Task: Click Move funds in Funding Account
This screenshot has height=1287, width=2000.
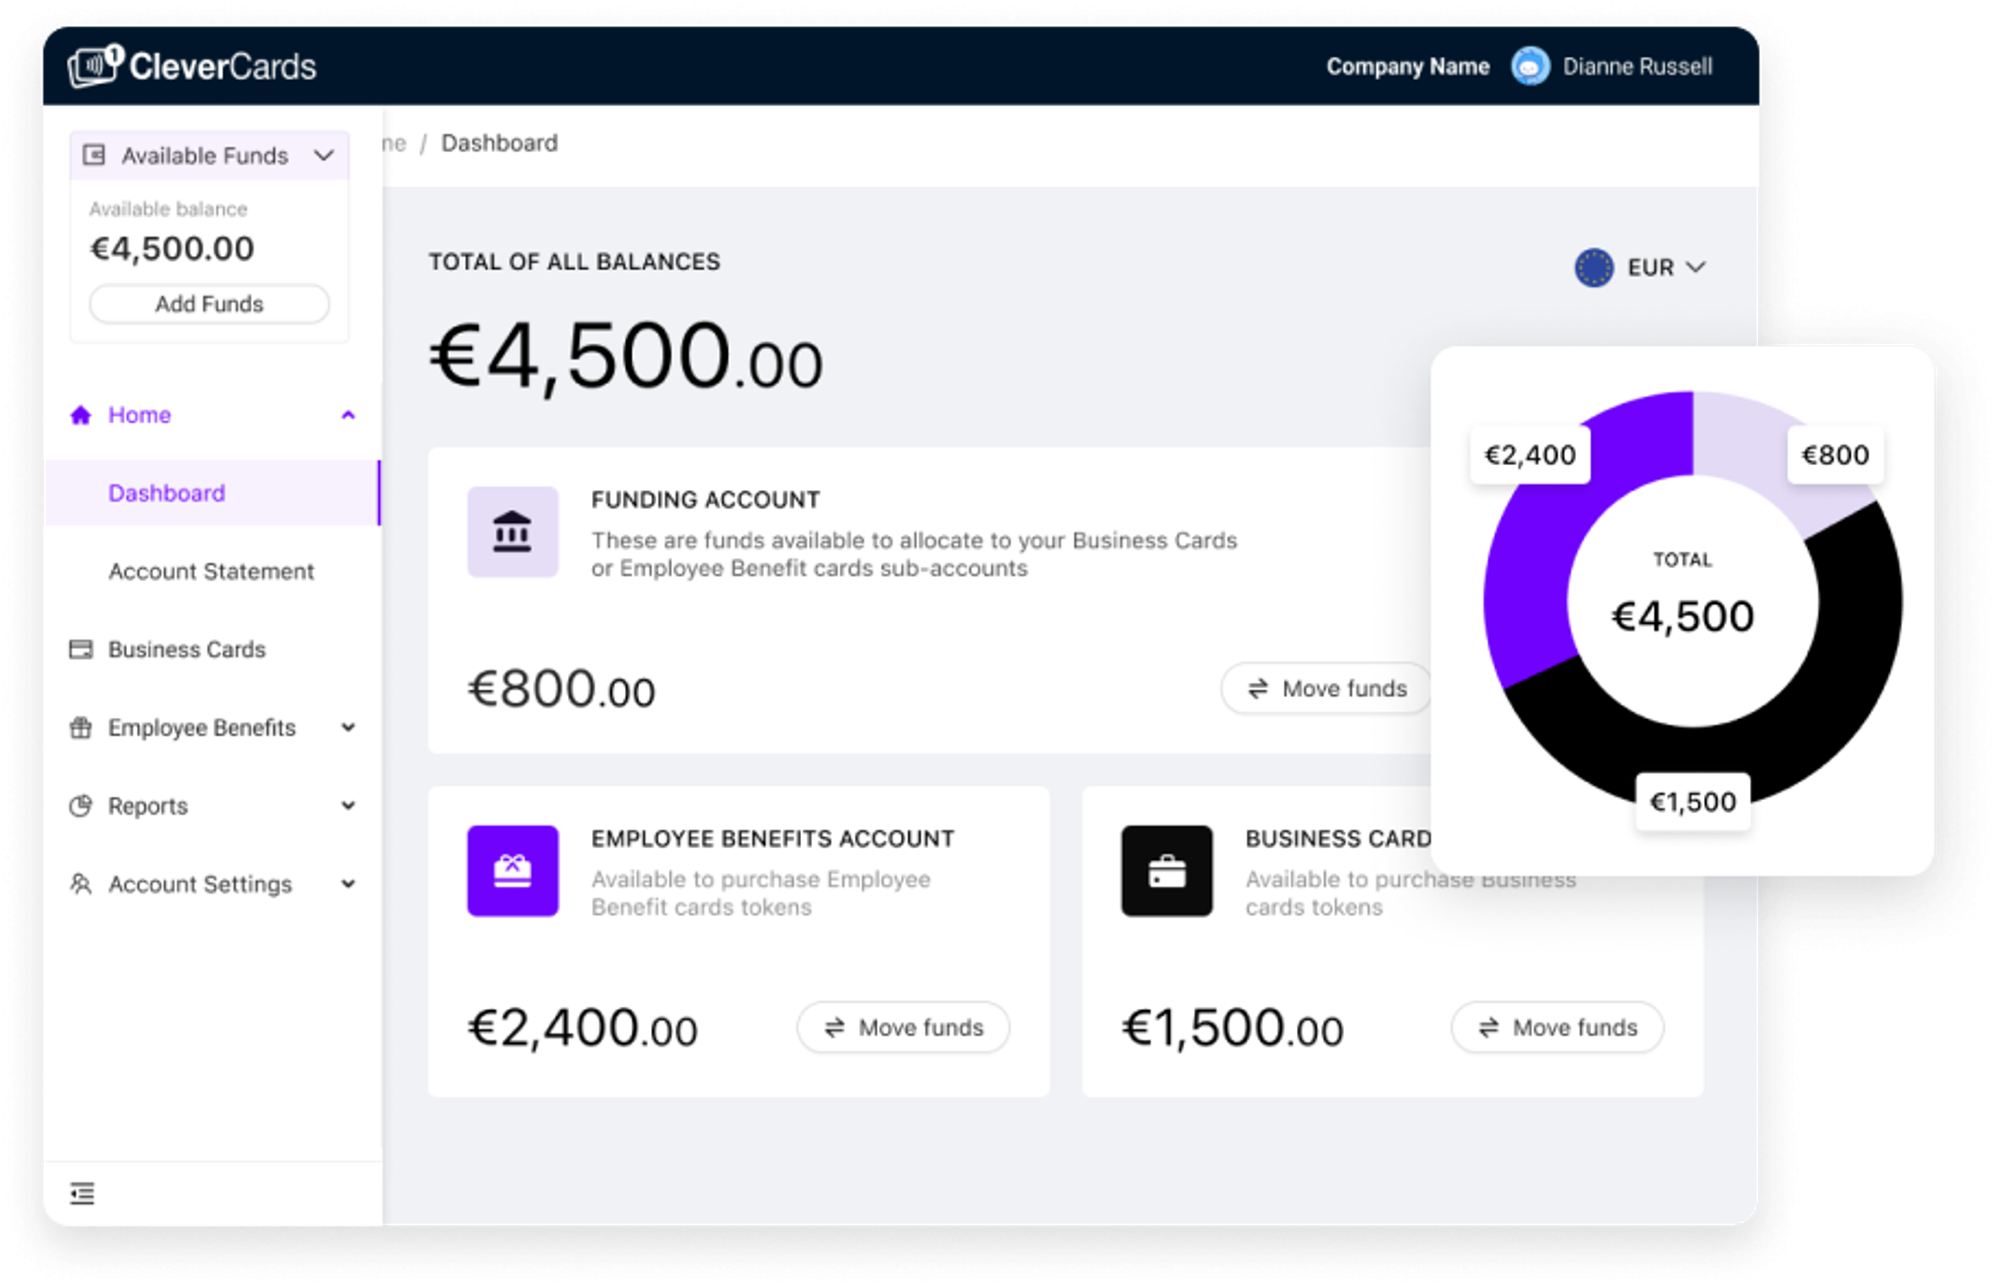Action: tap(1326, 688)
